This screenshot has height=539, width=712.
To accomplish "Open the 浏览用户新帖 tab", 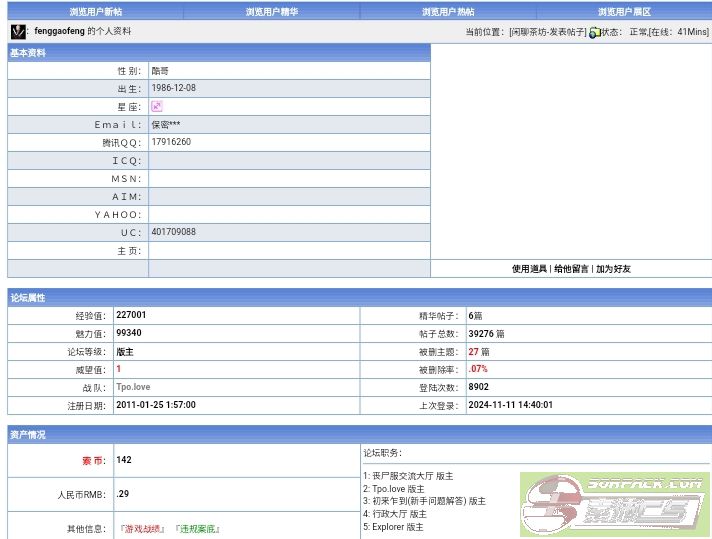I will 96,12.
